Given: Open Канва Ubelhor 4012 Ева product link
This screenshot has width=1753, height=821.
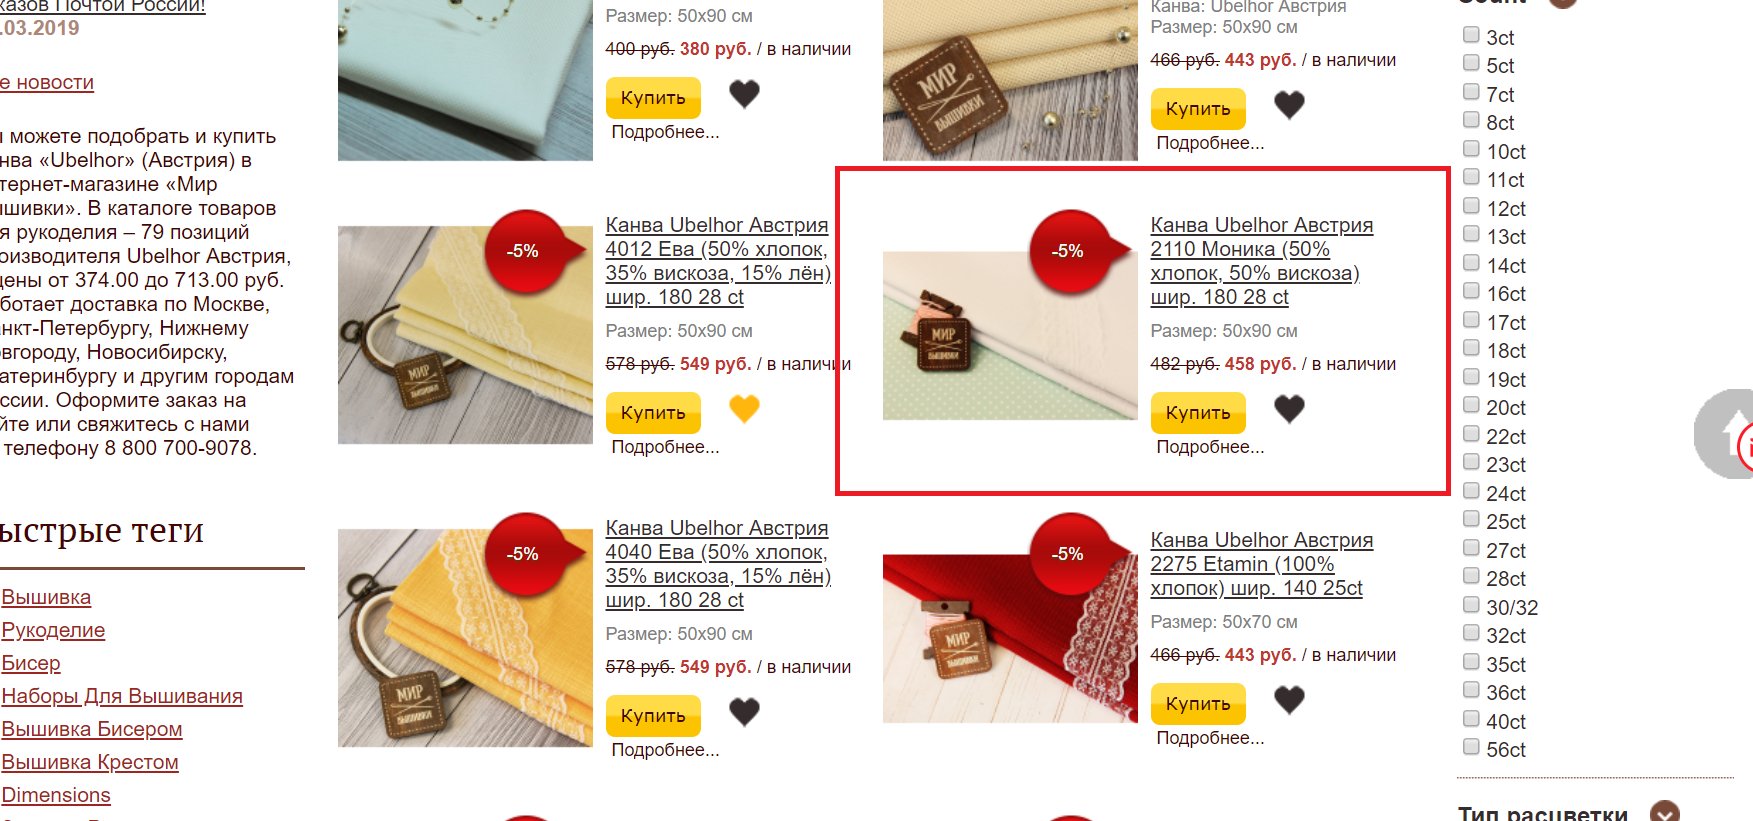Looking at the screenshot, I should [x=718, y=261].
